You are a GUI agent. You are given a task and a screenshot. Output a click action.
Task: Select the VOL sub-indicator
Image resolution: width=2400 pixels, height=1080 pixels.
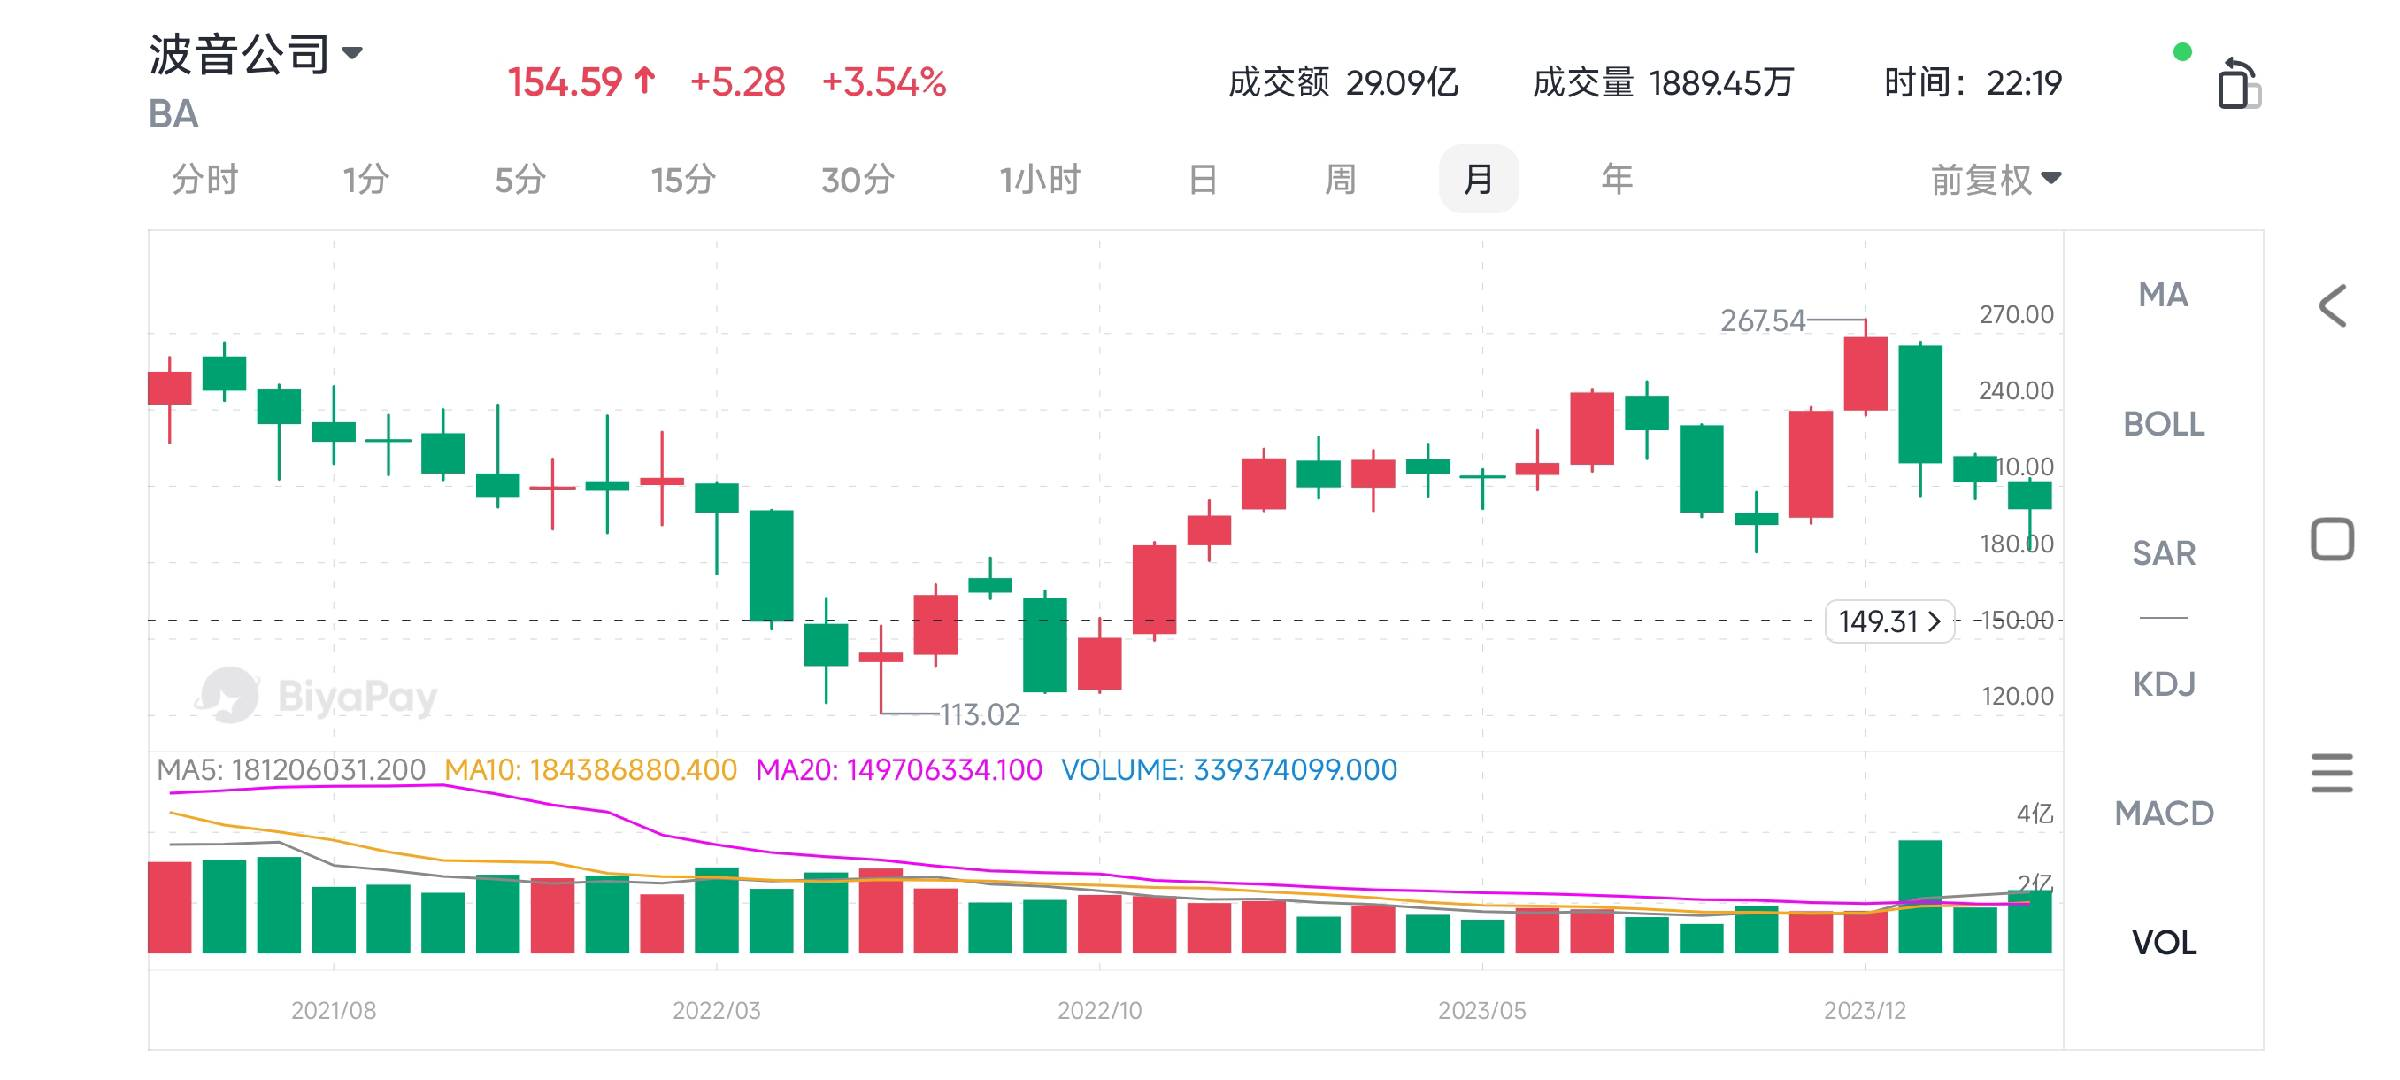click(2163, 942)
